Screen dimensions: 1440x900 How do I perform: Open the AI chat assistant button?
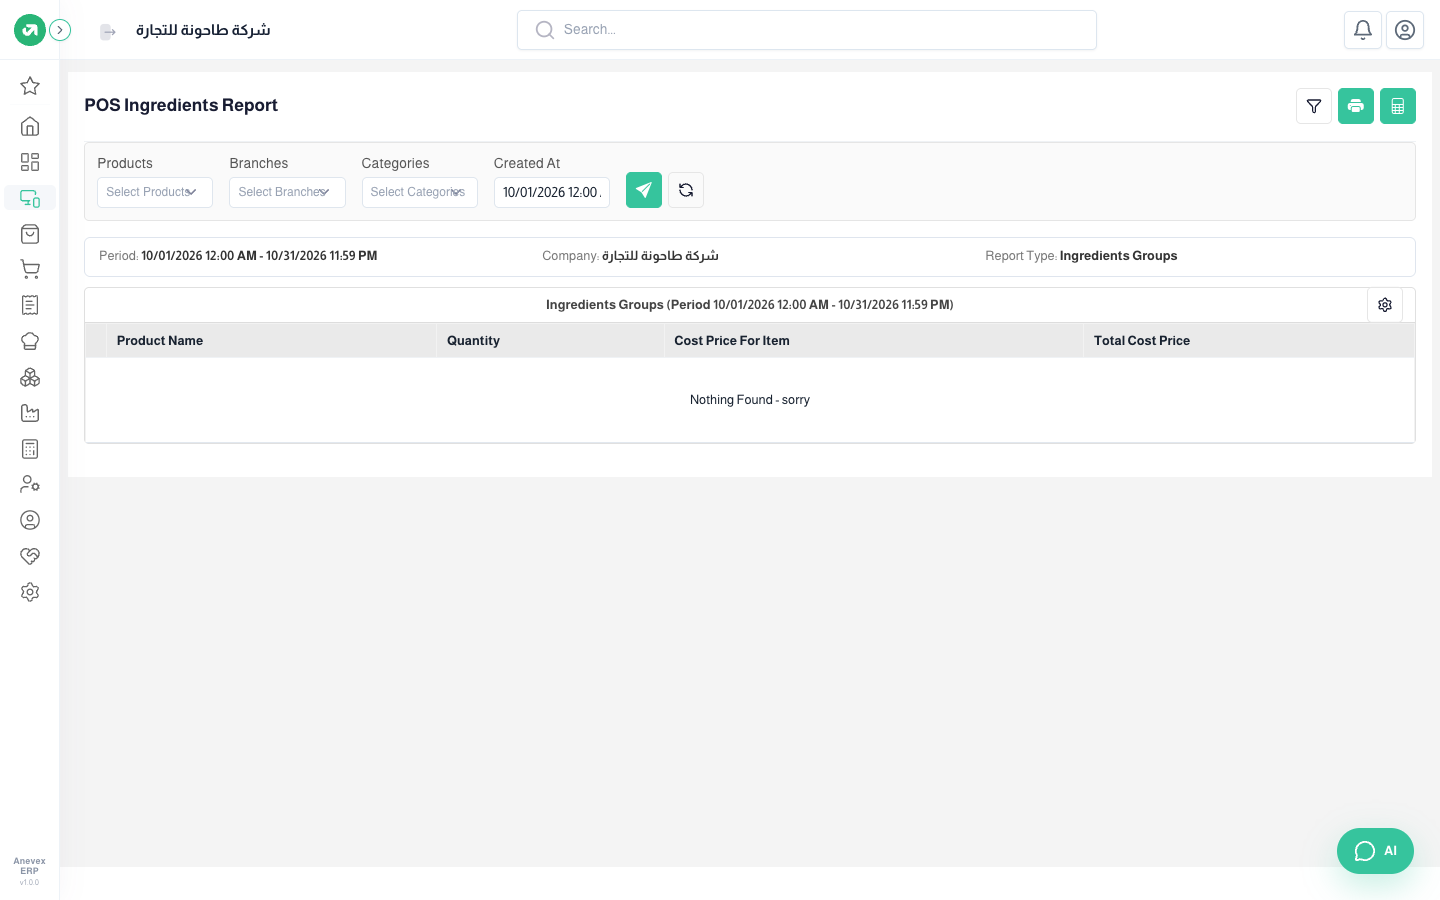[x=1375, y=851]
